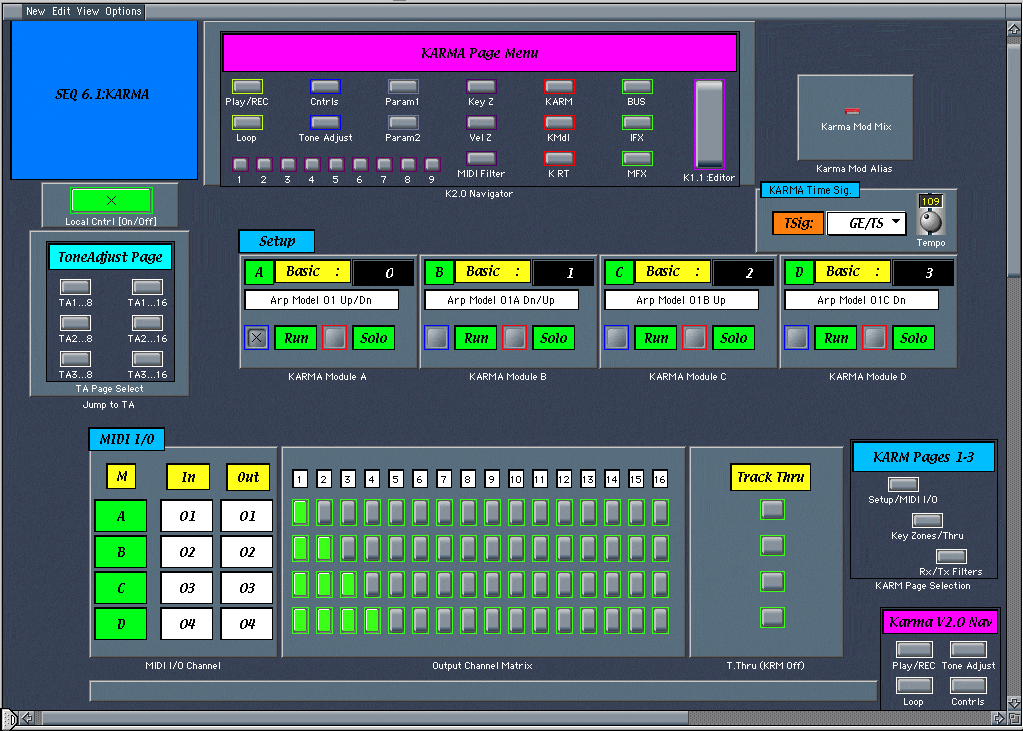Open the Key Zones/Thru page button
Image resolution: width=1023 pixels, height=731 pixels.
pyautogui.click(x=927, y=521)
